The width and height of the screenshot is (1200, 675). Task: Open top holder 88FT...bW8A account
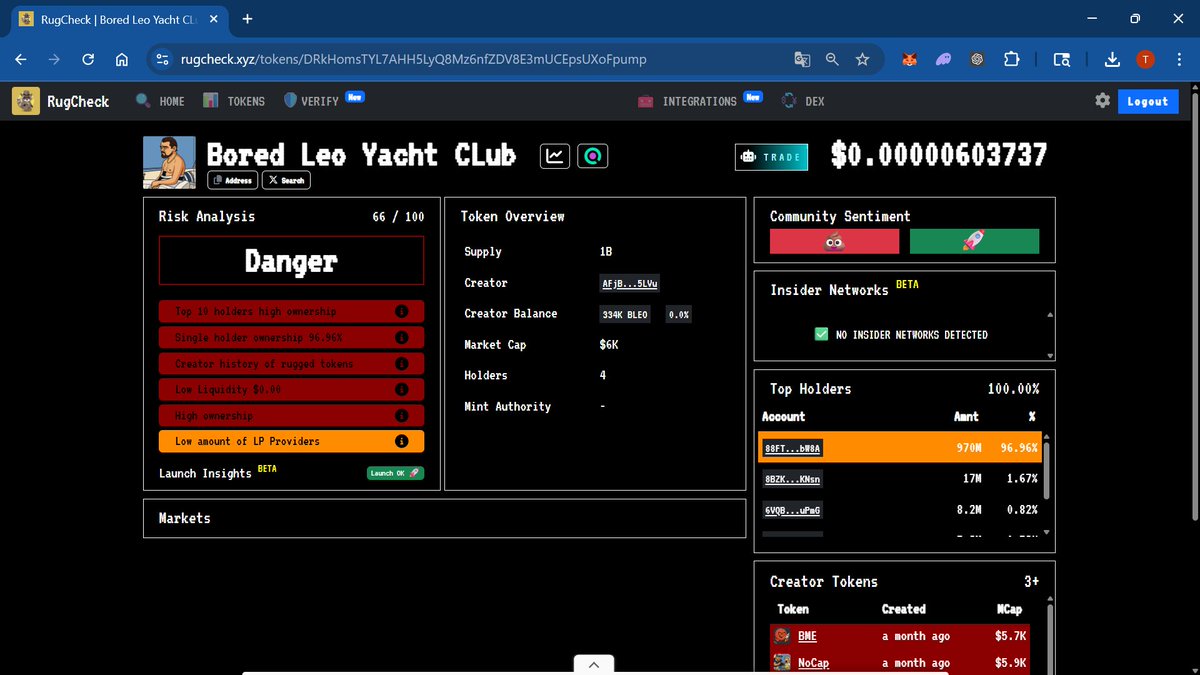click(793, 449)
